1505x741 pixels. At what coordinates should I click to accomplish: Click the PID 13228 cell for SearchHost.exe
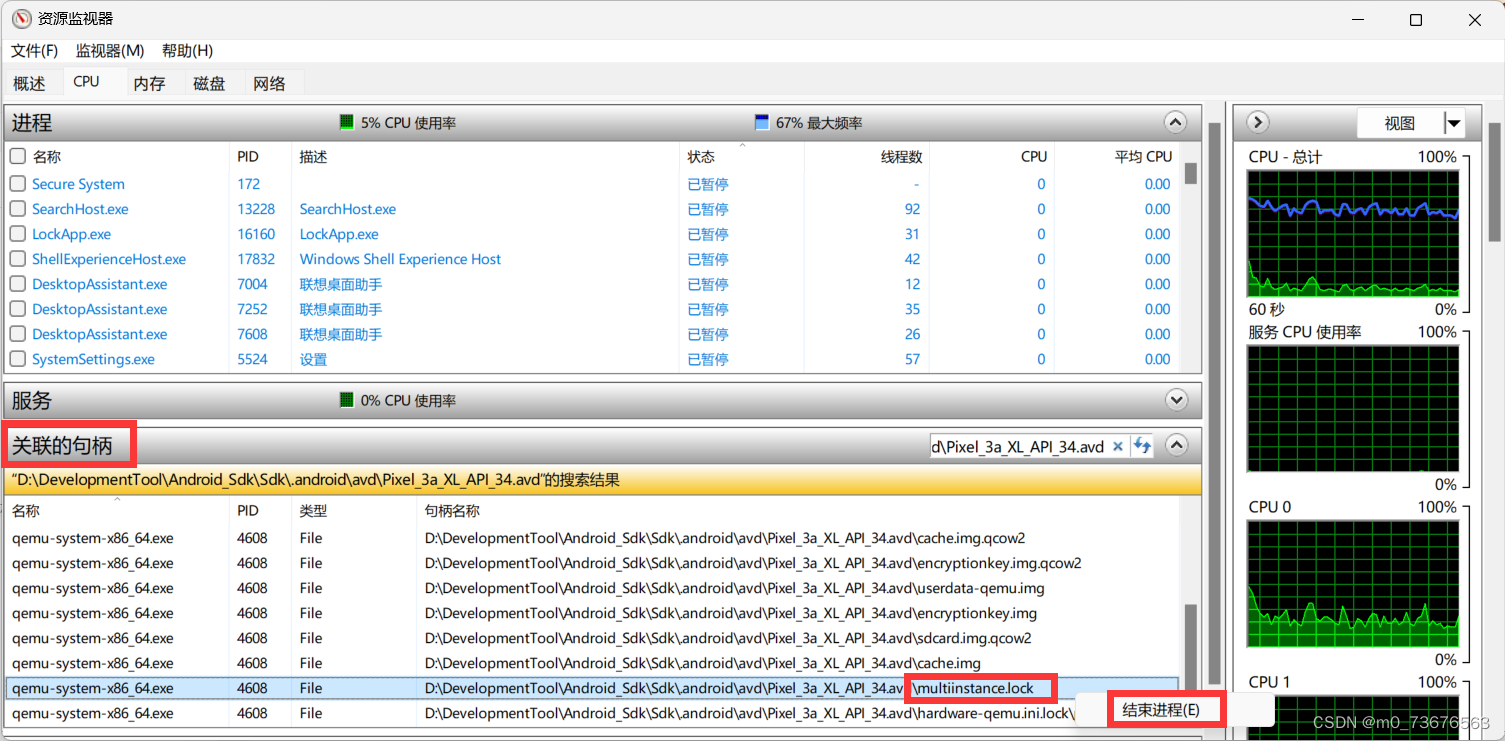pyautogui.click(x=256, y=209)
